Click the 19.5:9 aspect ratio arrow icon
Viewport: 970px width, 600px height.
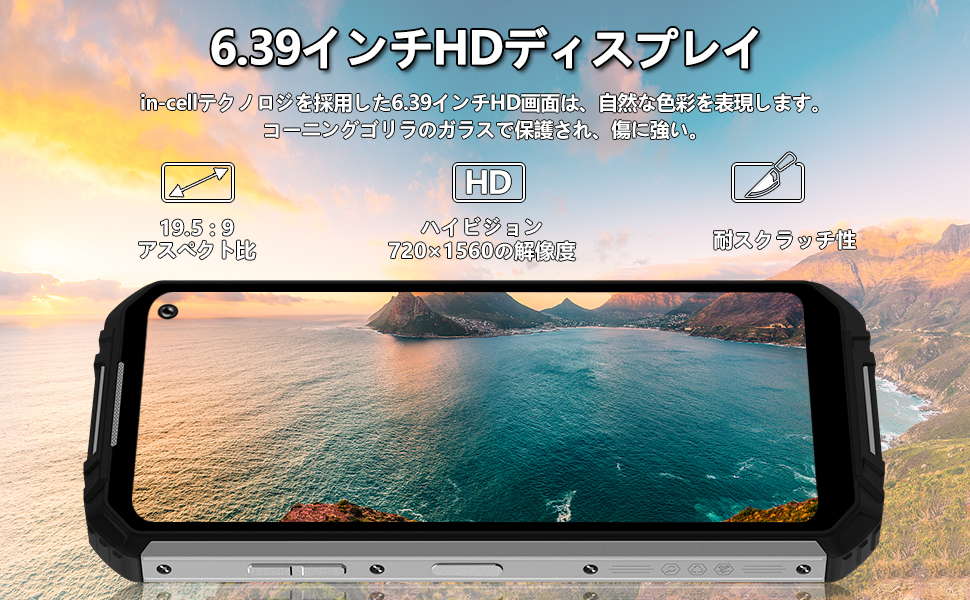198,182
